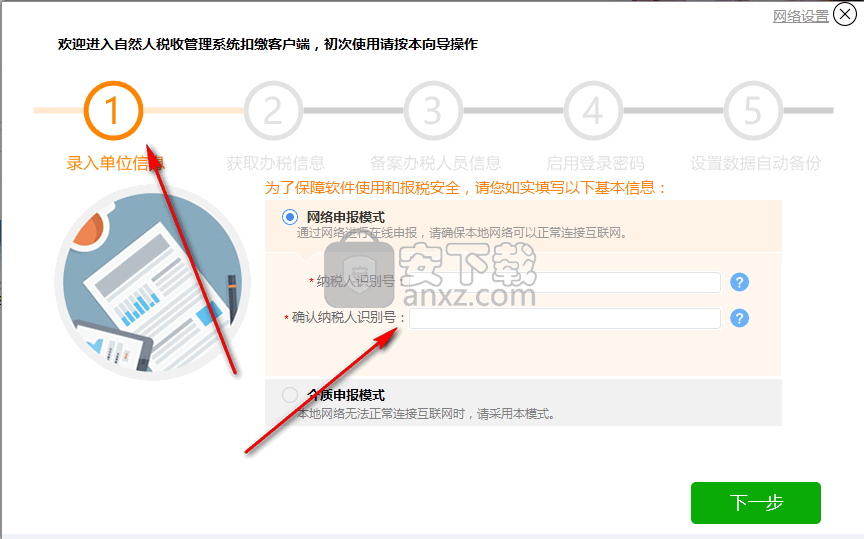Click the step 2 circle icon
The width and height of the screenshot is (864, 539).
pyautogui.click(x=273, y=110)
